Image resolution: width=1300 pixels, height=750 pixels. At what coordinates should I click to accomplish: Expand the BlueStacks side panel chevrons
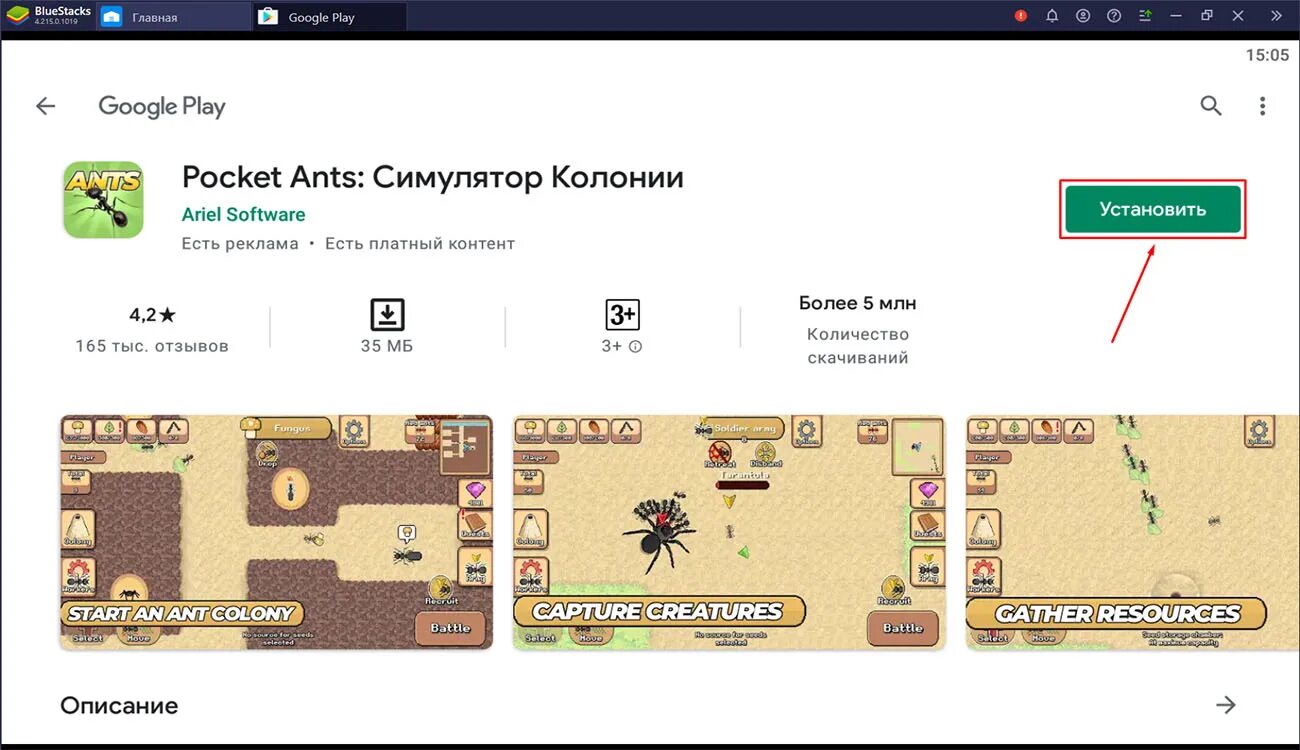[x=1276, y=16]
